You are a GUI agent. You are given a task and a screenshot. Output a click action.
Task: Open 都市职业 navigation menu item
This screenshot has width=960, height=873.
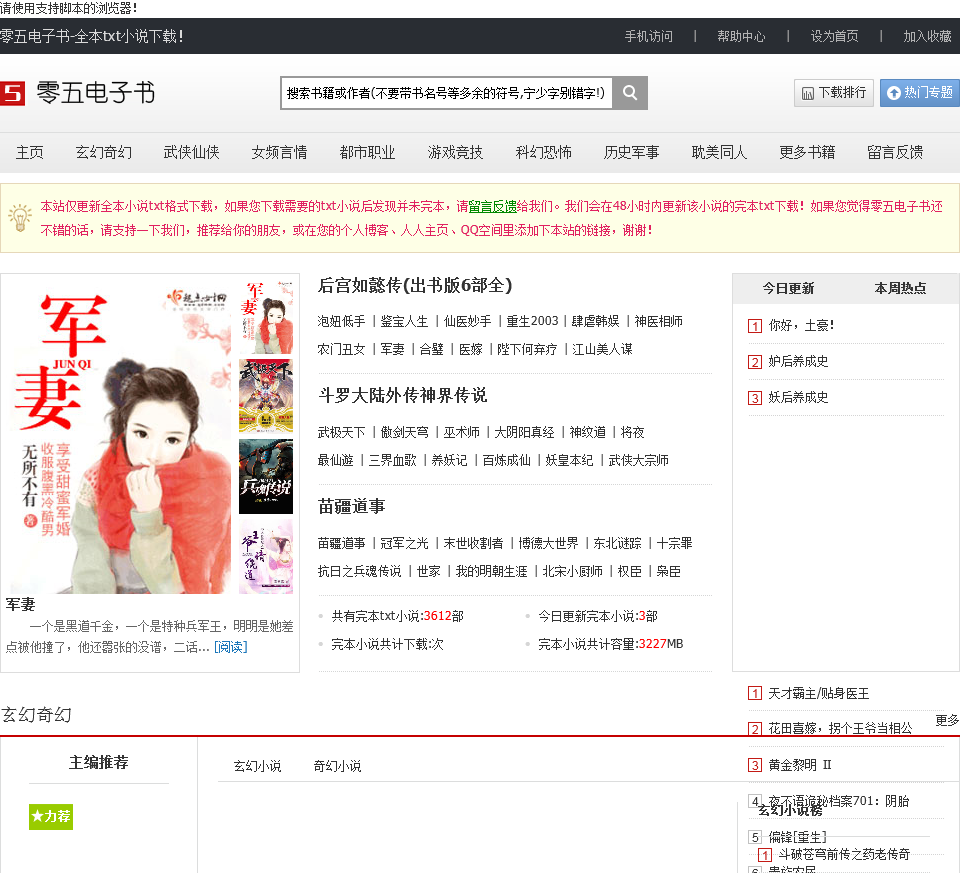[367, 152]
